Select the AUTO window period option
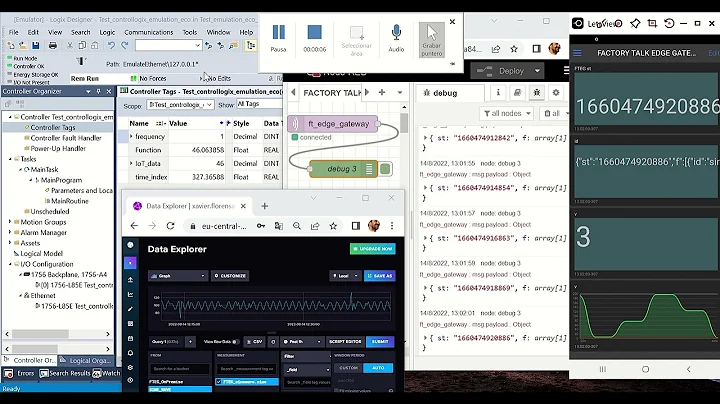This screenshot has height=404, width=720. 378,368
